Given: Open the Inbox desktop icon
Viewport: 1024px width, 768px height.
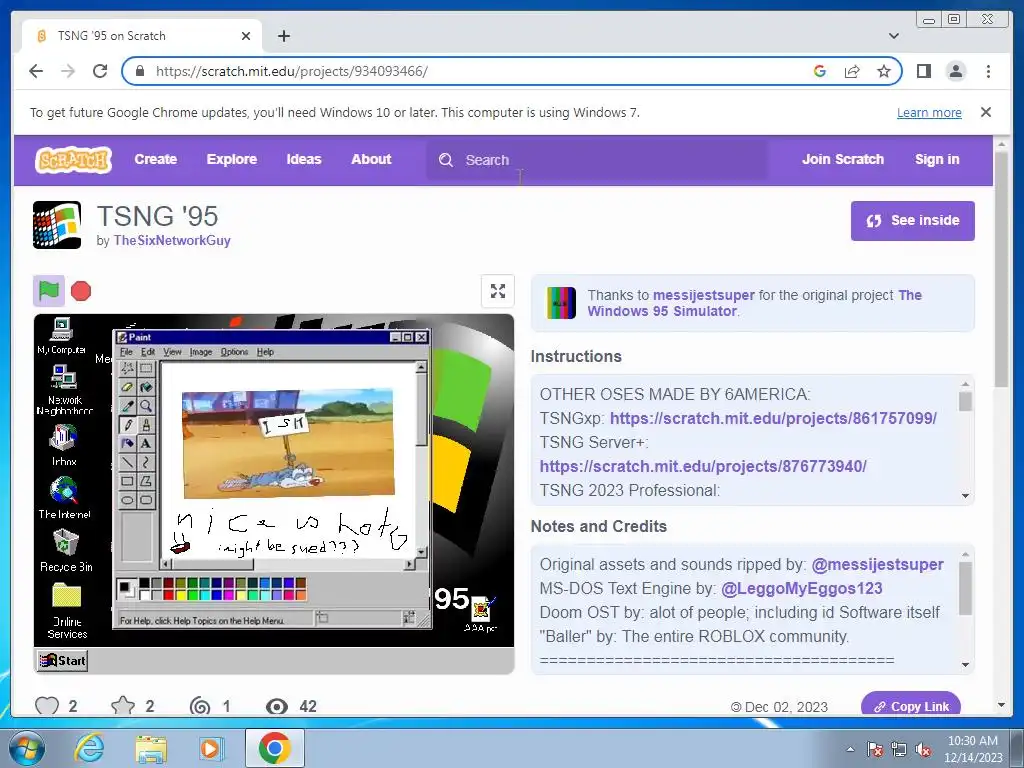Looking at the screenshot, I should (64, 445).
